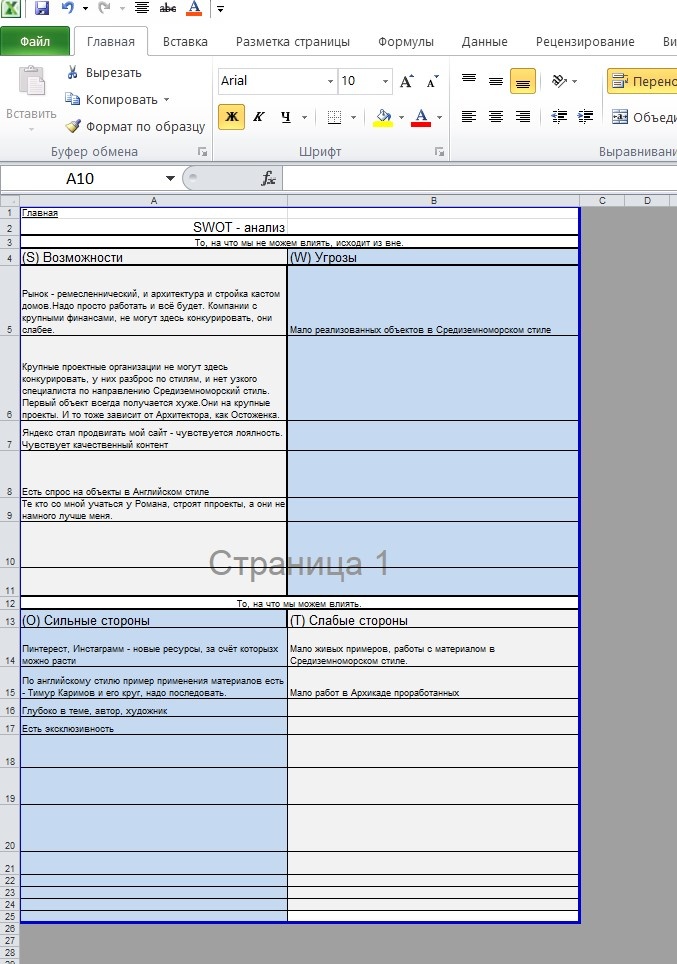This screenshot has width=677, height=964.
Task: Click the Undo arrow icon
Action: pos(68,7)
